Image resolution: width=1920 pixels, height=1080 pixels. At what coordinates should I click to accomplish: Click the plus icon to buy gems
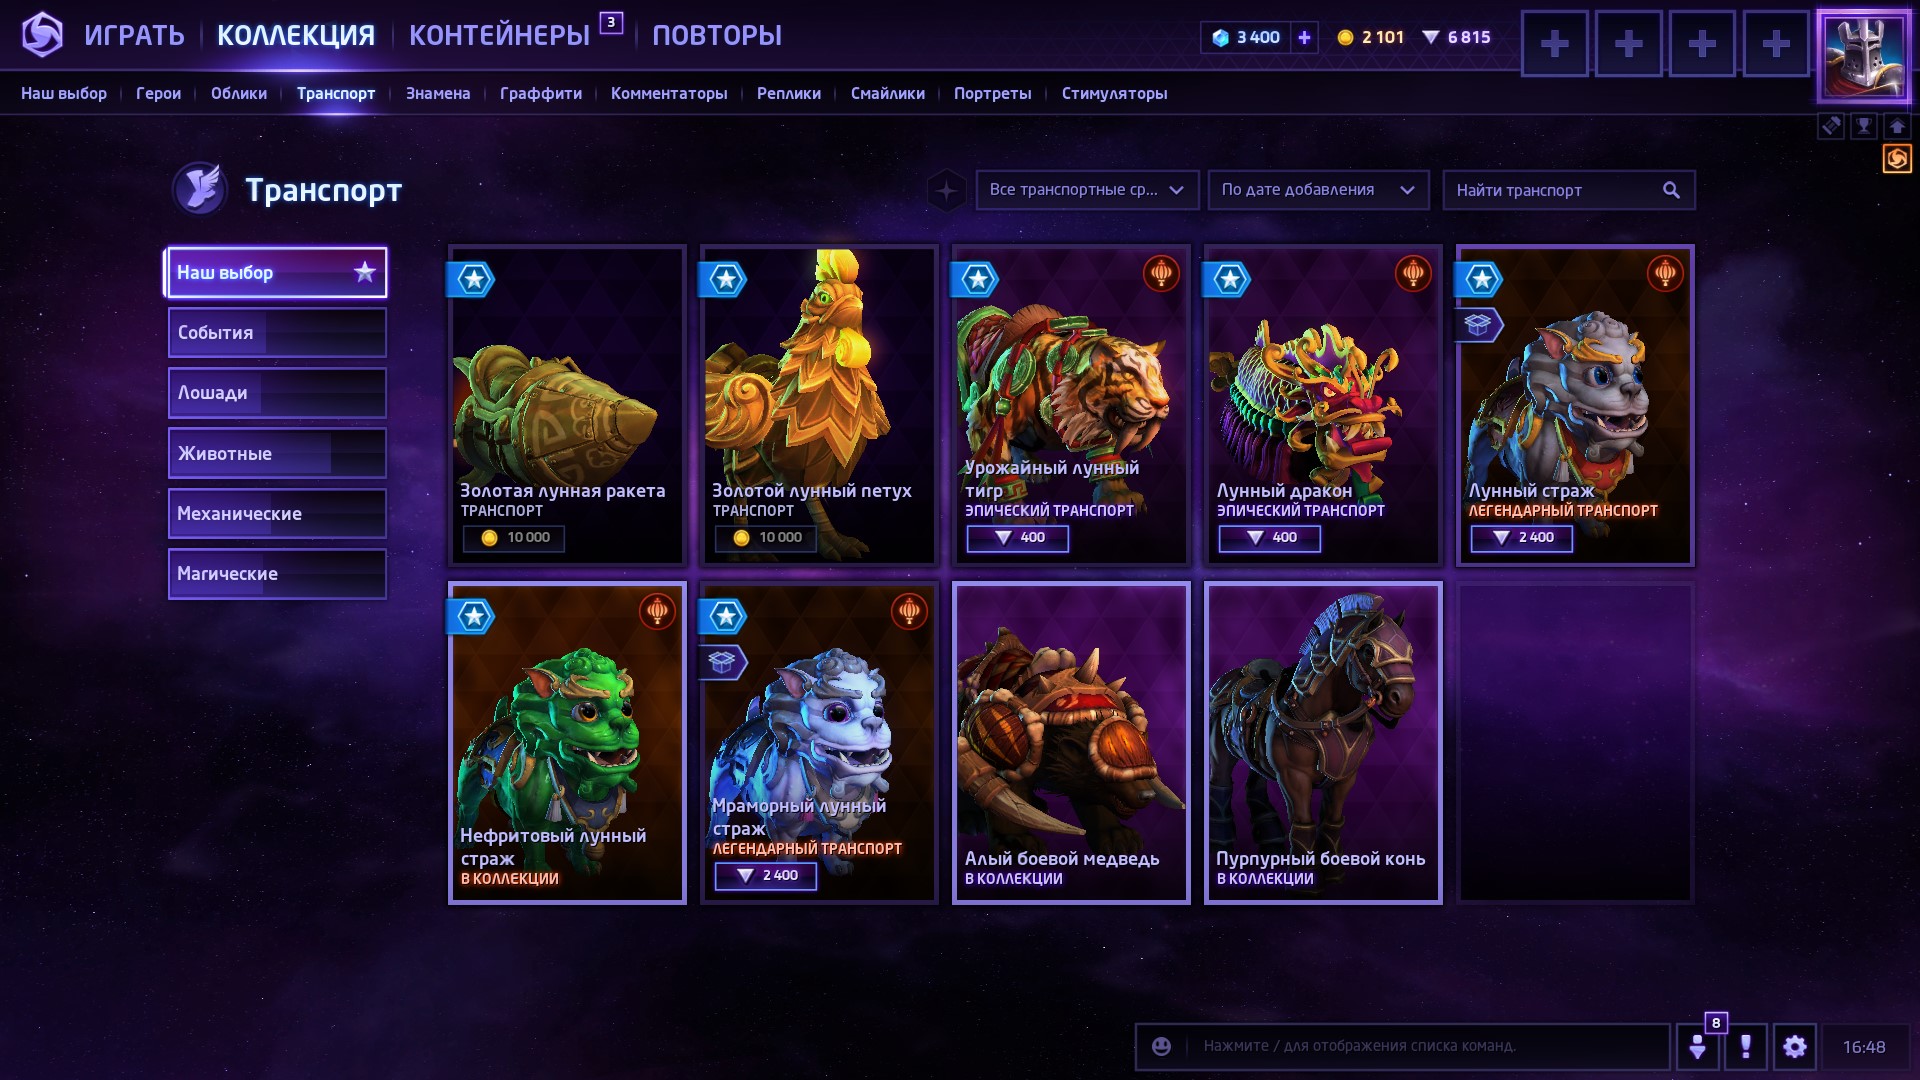[1304, 37]
